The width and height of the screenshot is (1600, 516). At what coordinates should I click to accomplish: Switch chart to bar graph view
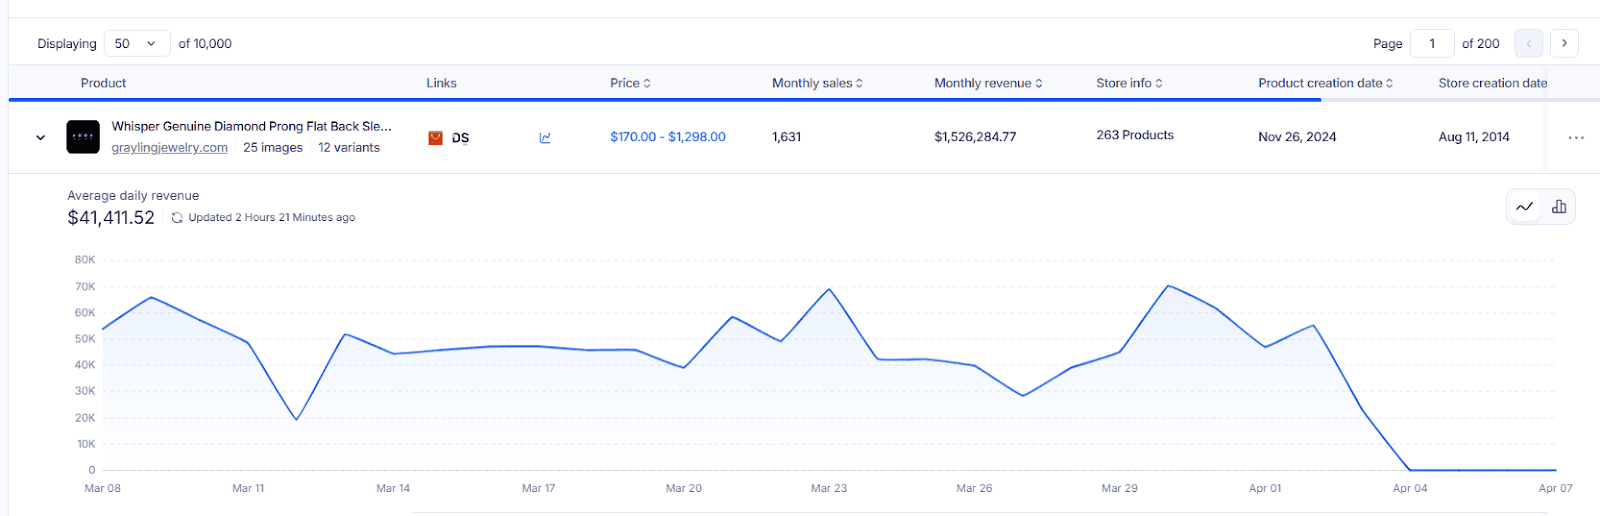tap(1558, 207)
